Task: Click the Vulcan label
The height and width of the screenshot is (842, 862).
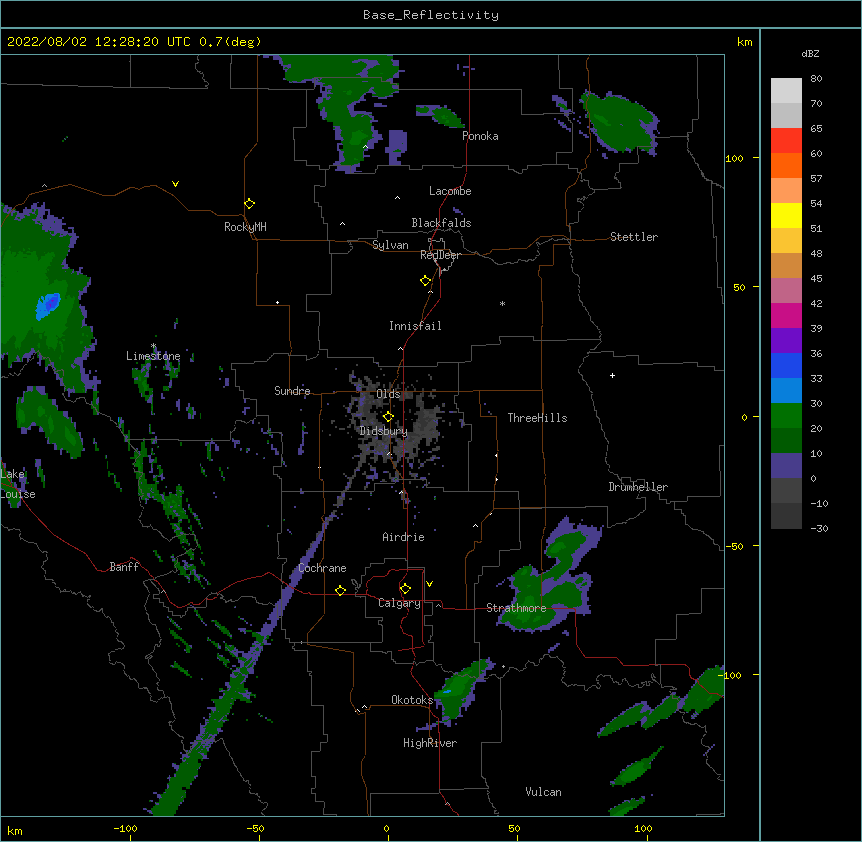Action: click(543, 792)
